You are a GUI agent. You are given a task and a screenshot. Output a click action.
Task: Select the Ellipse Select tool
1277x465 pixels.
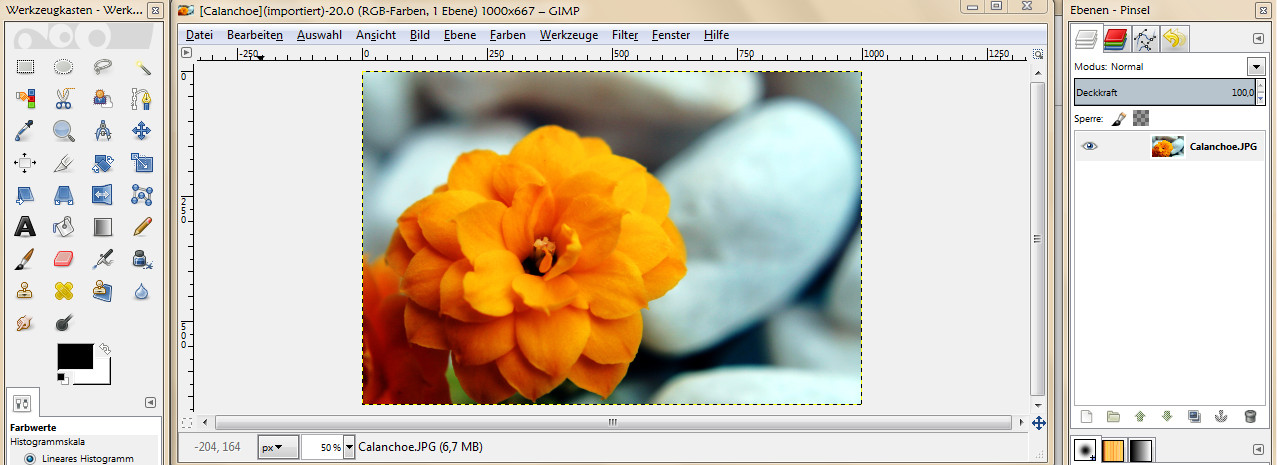(64, 67)
